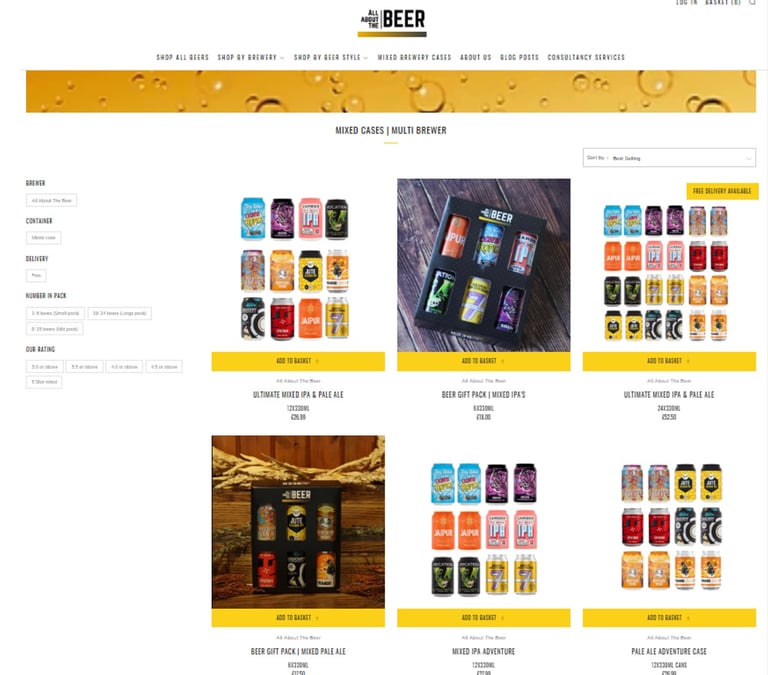Toggle the Mixed case container filter

click(x=44, y=238)
